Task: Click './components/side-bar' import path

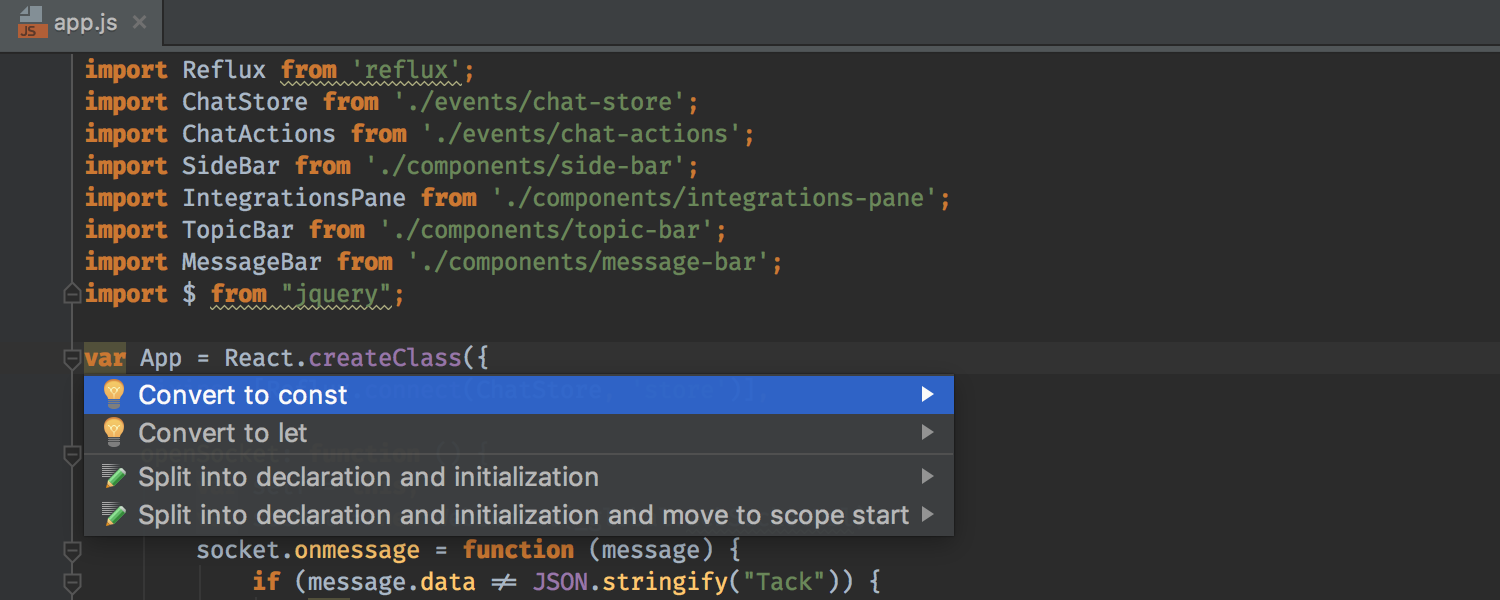Action: tap(524, 166)
